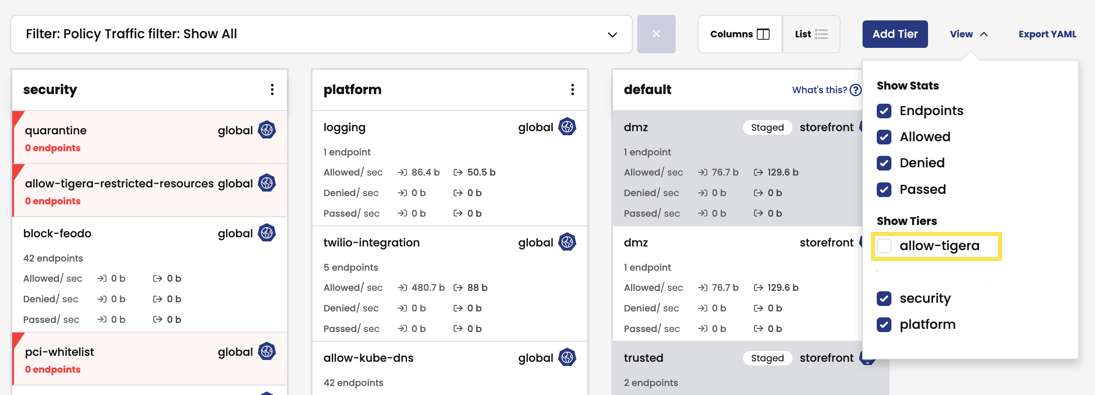Toggle the platform tier checkbox
Image resolution: width=1095 pixels, height=395 pixels.
point(884,325)
